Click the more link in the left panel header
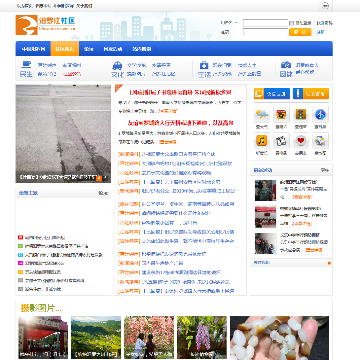 (x=103, y=193)
